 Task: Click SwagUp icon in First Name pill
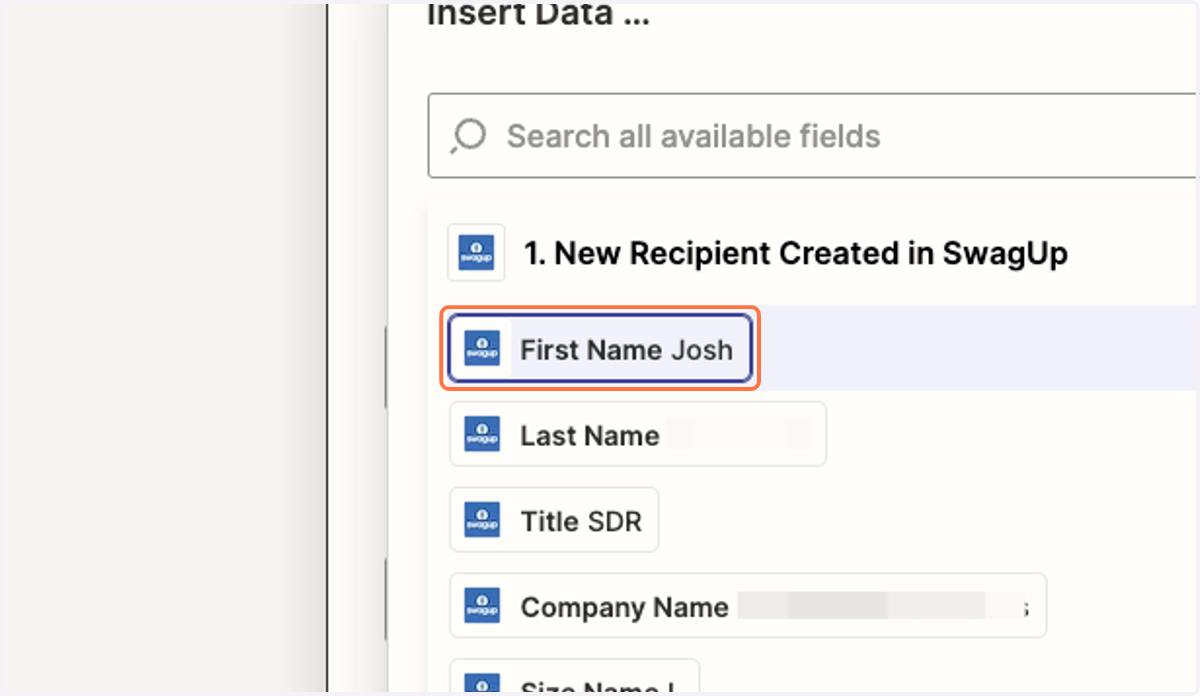[x=482, y=349]
